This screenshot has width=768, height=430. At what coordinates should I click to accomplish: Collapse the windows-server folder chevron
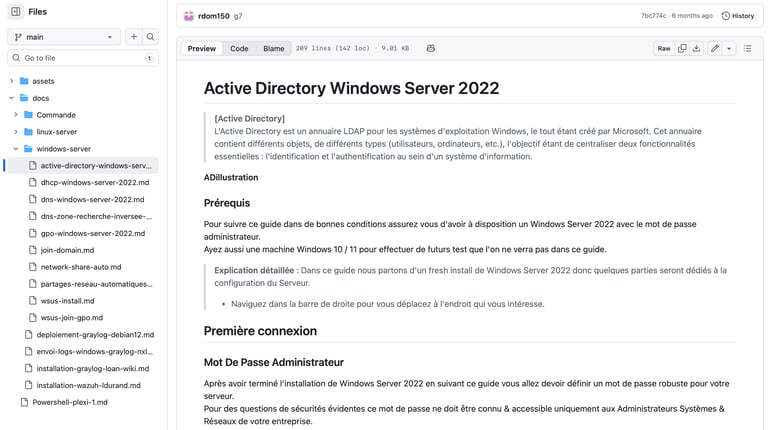click(x=16, y=148)
